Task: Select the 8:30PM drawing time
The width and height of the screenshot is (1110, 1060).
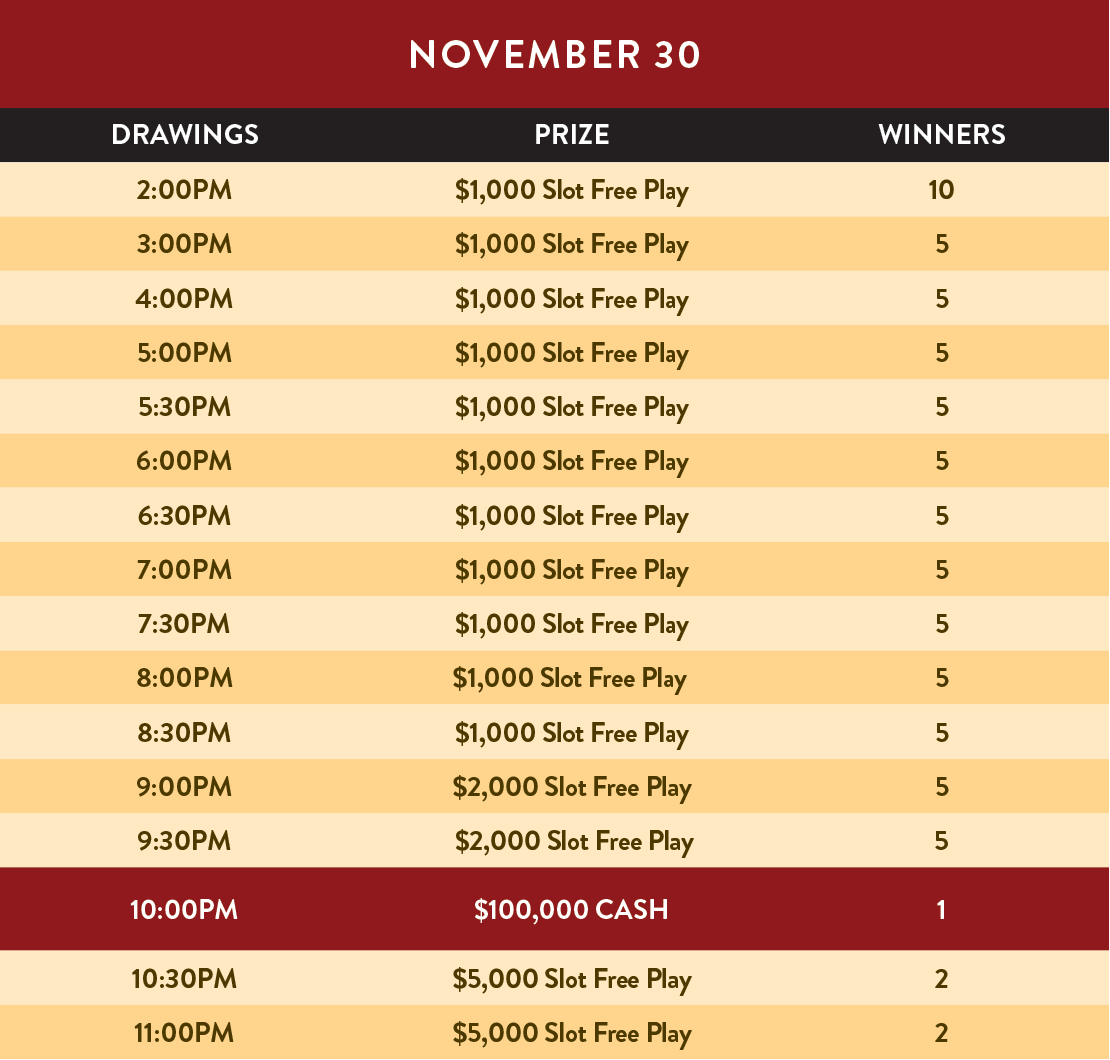Action: (184, 733)
